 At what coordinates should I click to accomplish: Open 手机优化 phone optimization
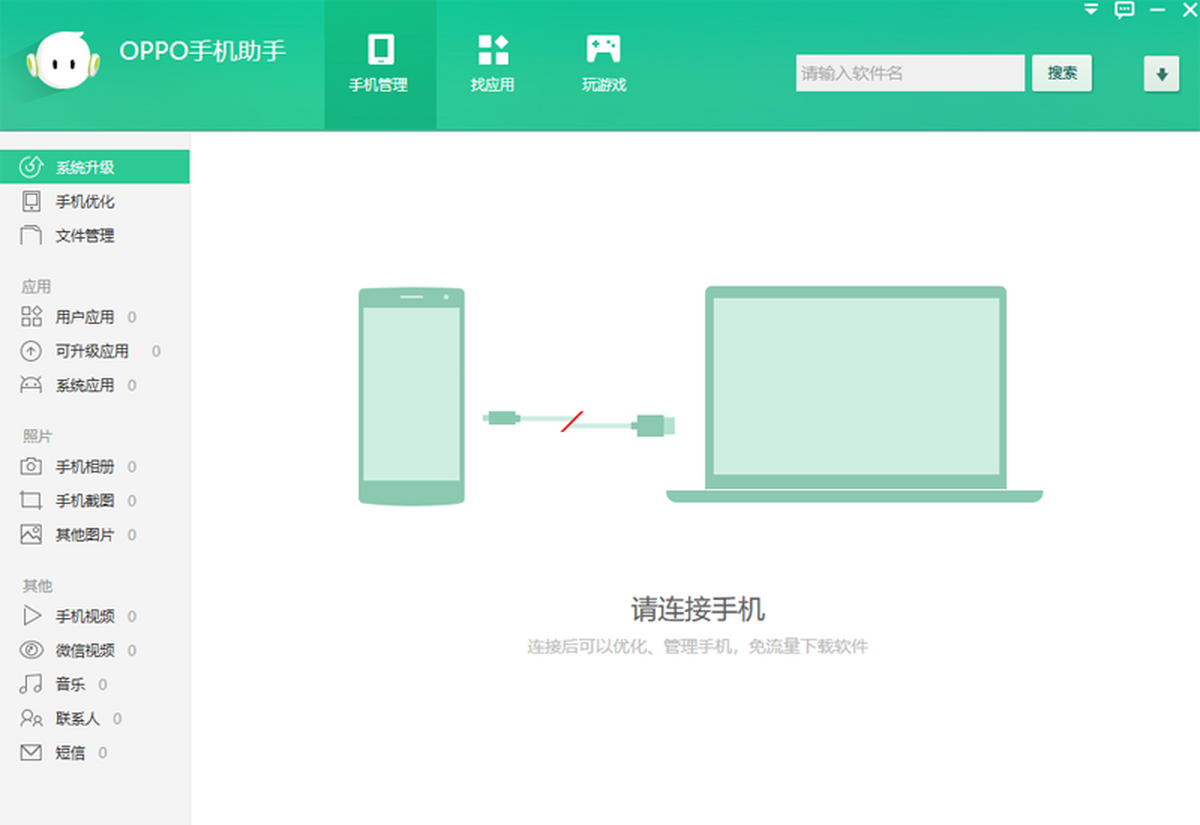pos(85,201)
